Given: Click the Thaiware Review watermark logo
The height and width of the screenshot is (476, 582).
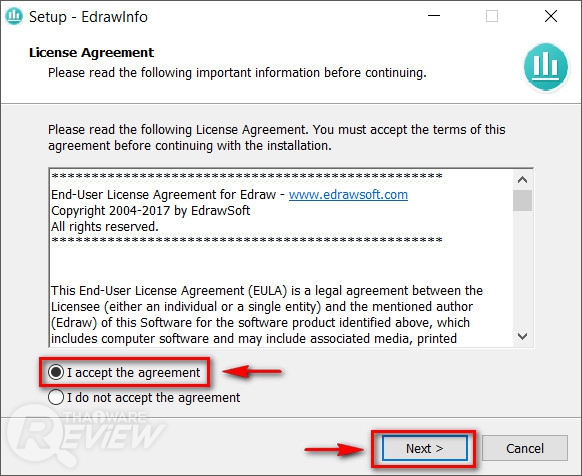Looking at the screenshot, I should coord(85,436).
